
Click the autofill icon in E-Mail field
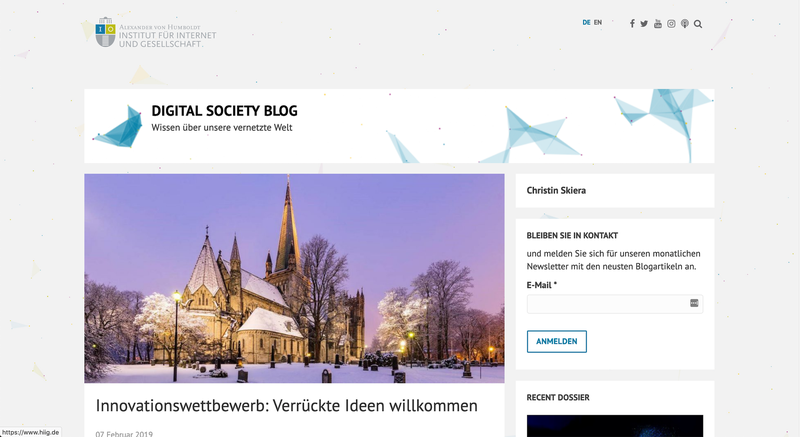(694, 303)
